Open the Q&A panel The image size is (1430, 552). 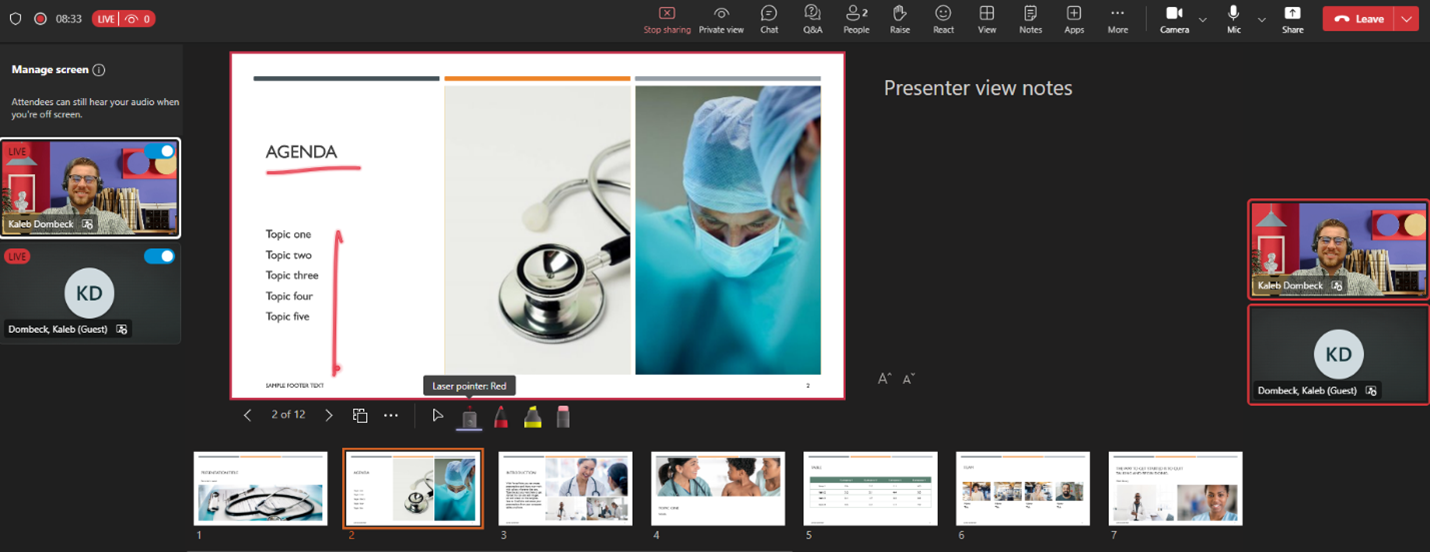tap(812, 14)
